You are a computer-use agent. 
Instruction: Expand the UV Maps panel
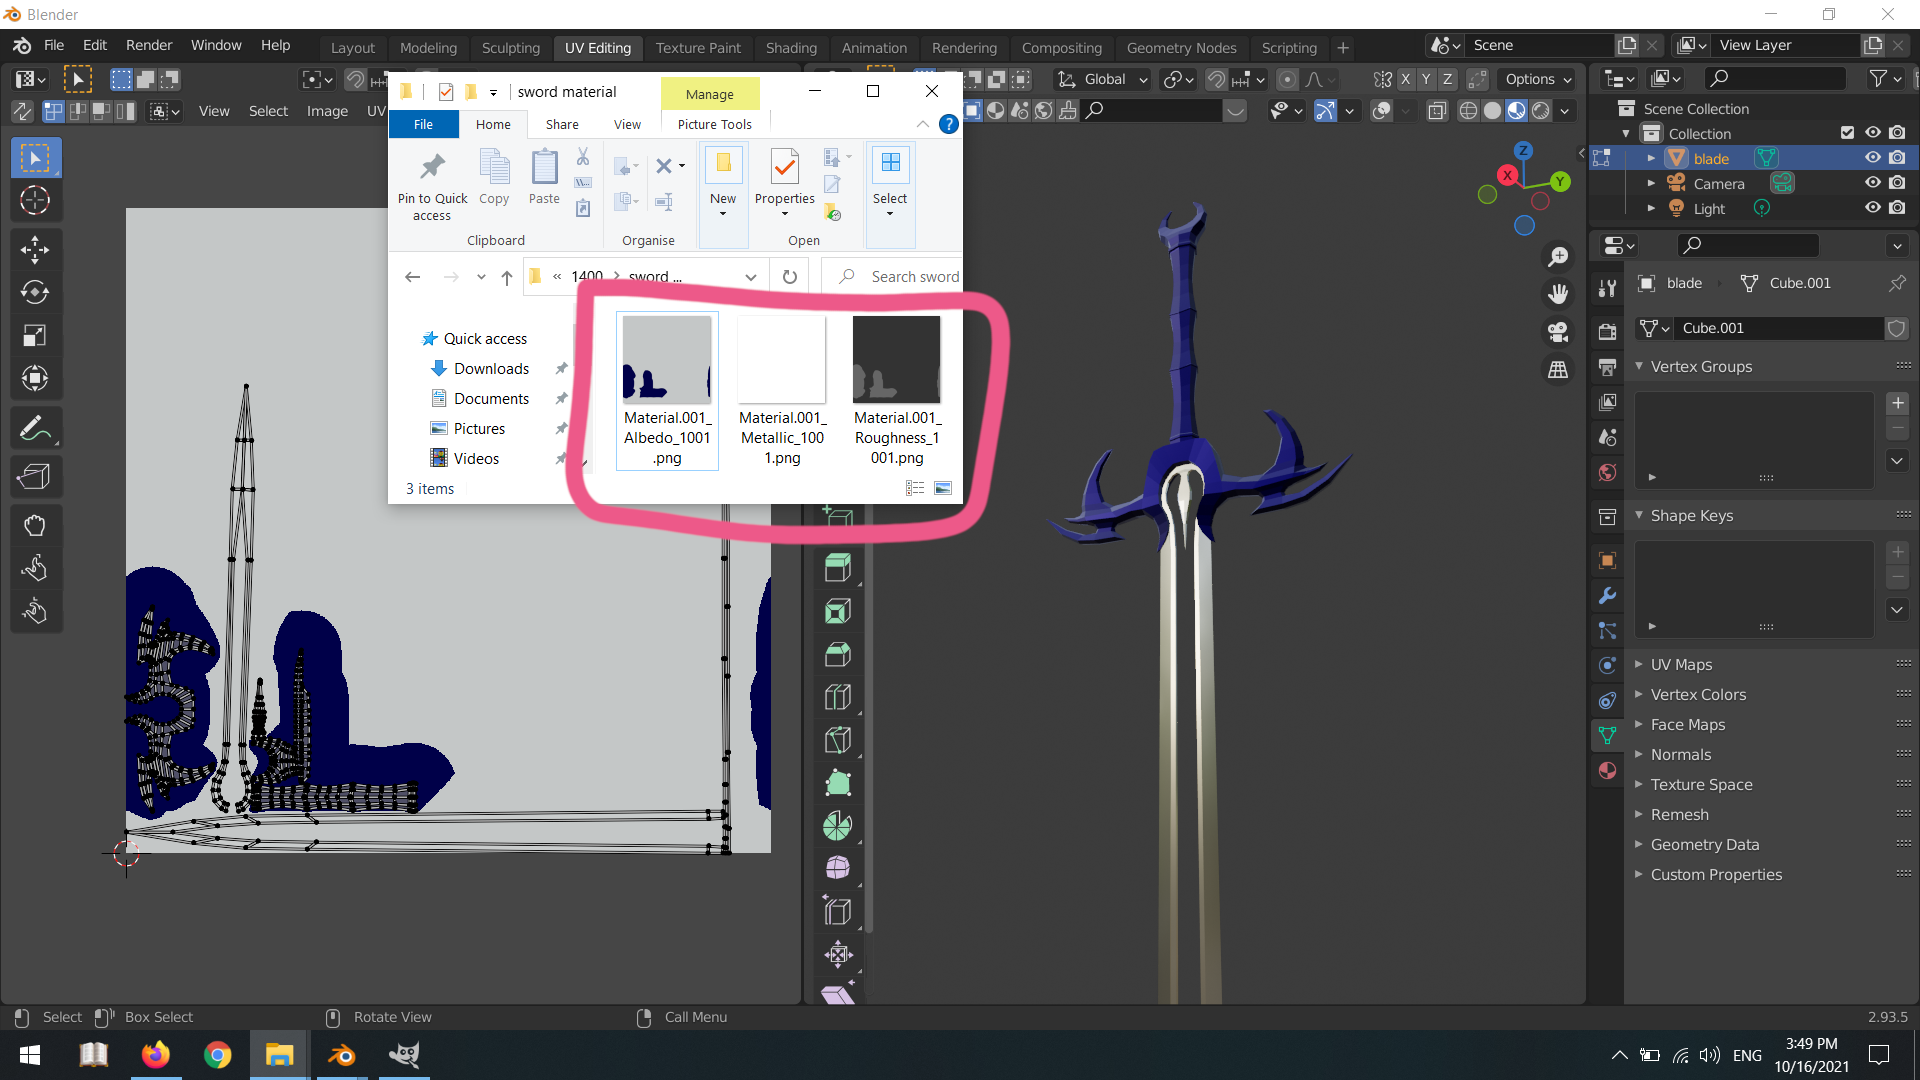(1681, 664)
